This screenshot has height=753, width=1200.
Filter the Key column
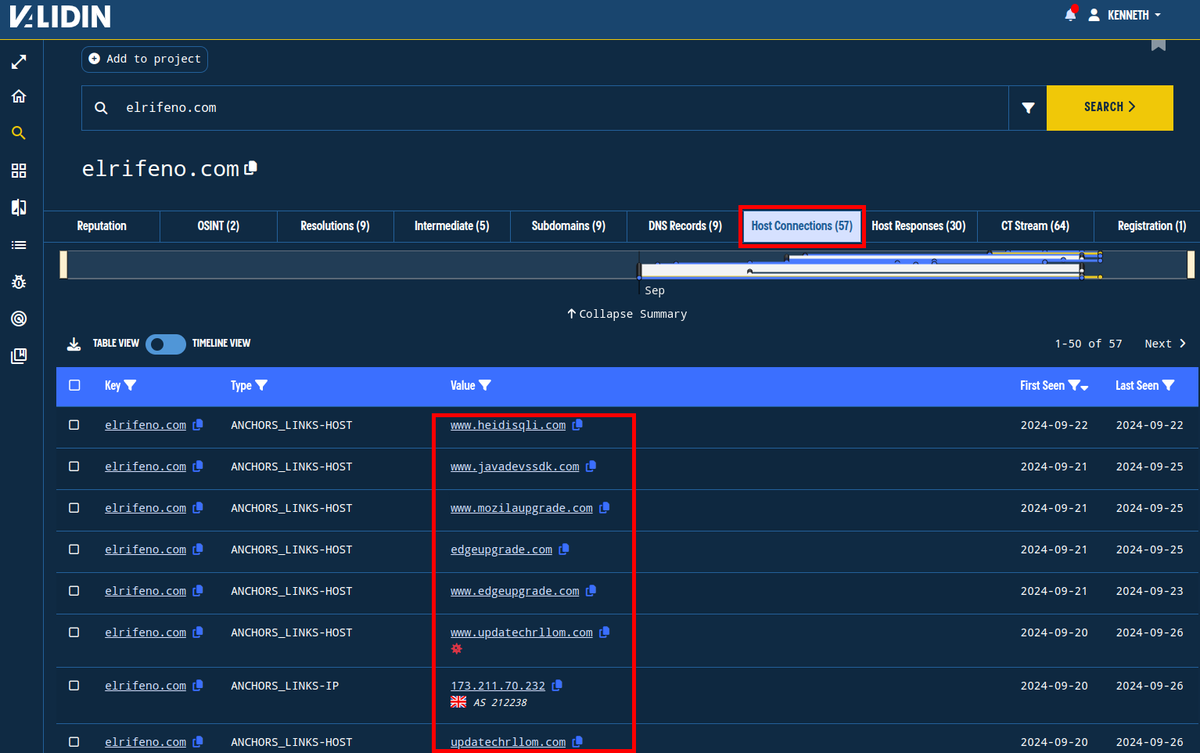pos(130,385)
